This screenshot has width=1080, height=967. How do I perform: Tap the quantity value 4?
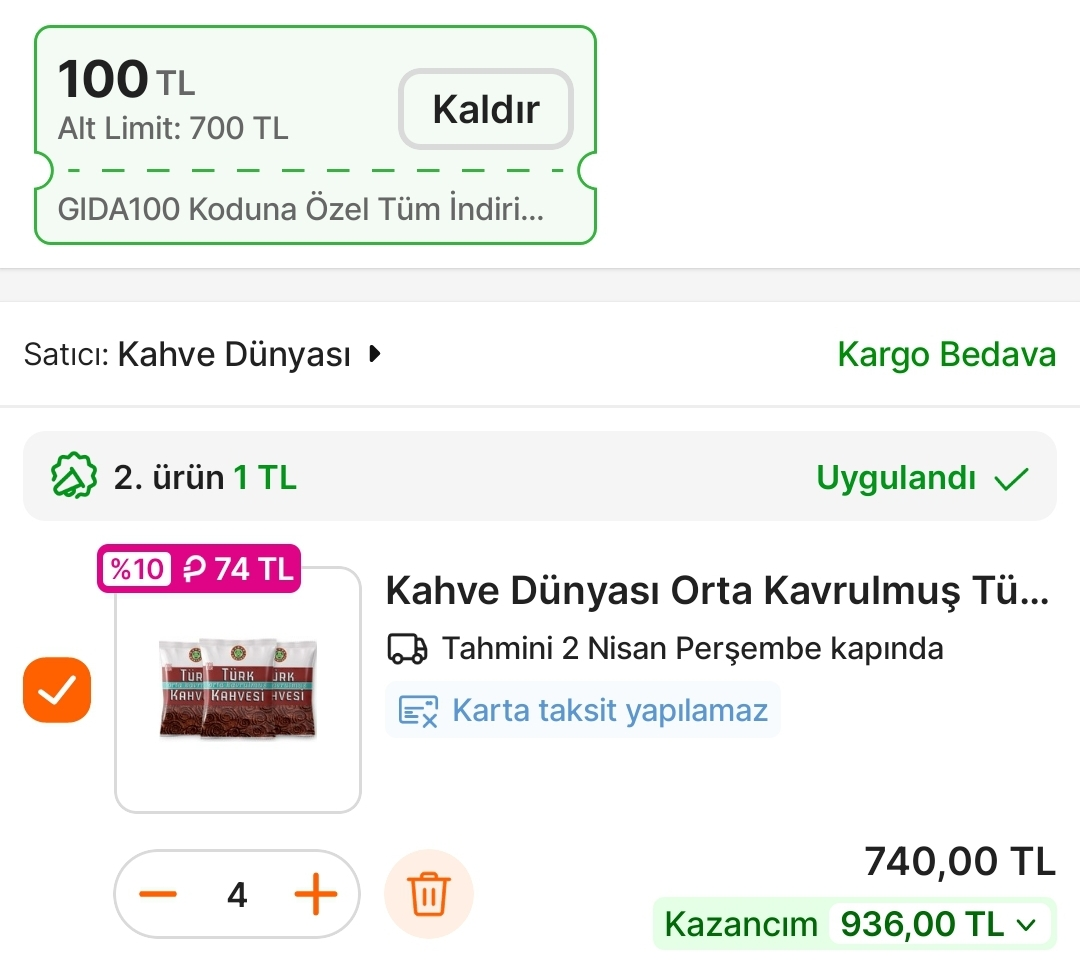237,894
